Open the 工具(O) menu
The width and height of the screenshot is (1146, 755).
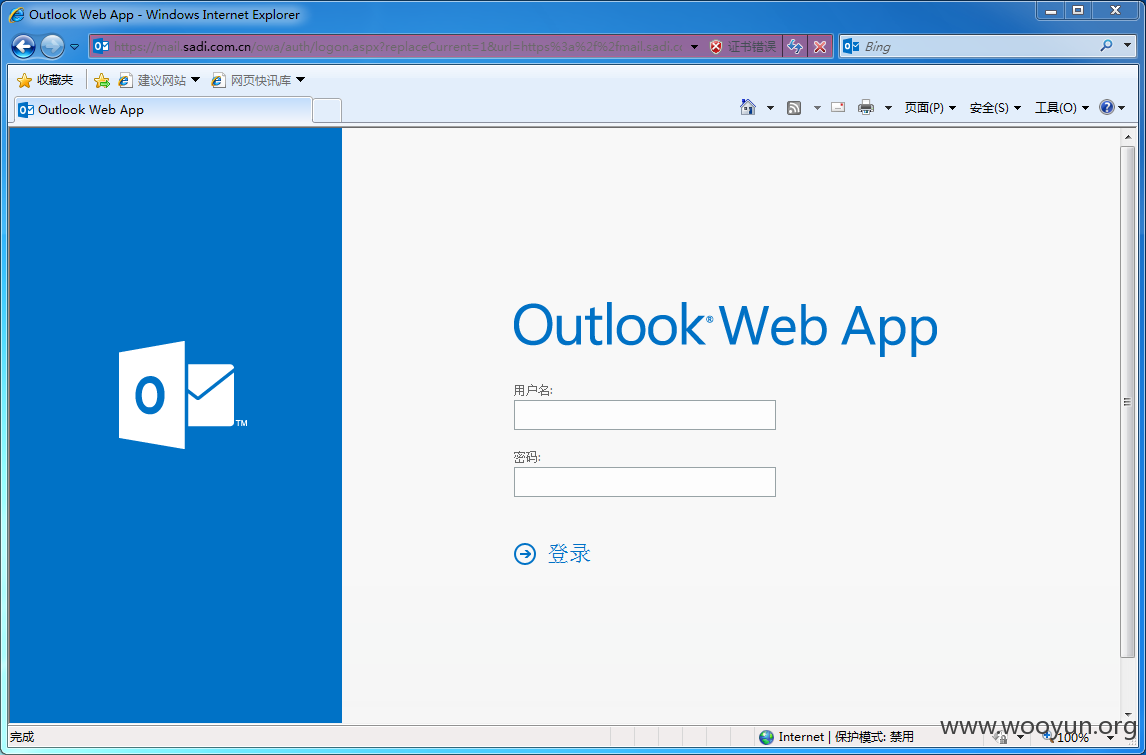click(x=1061, y=107)
